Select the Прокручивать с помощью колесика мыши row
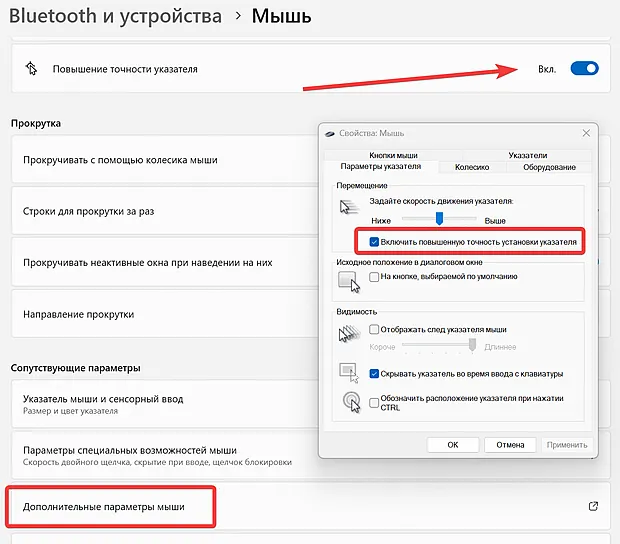This screenshot has height=544, width=620. pyautogui.click(x=164, y=160)
